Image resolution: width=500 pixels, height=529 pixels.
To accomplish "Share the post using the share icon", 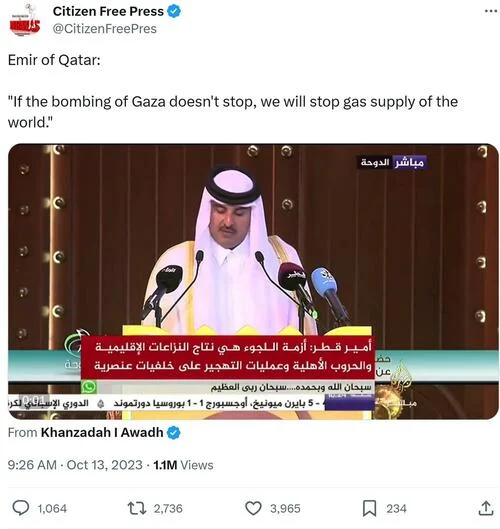I will (x=486, y=508).
